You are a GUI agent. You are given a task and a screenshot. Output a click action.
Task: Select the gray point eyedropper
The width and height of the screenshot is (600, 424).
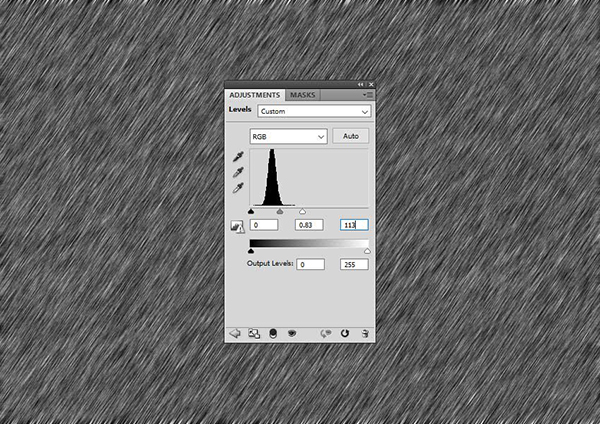238,173
